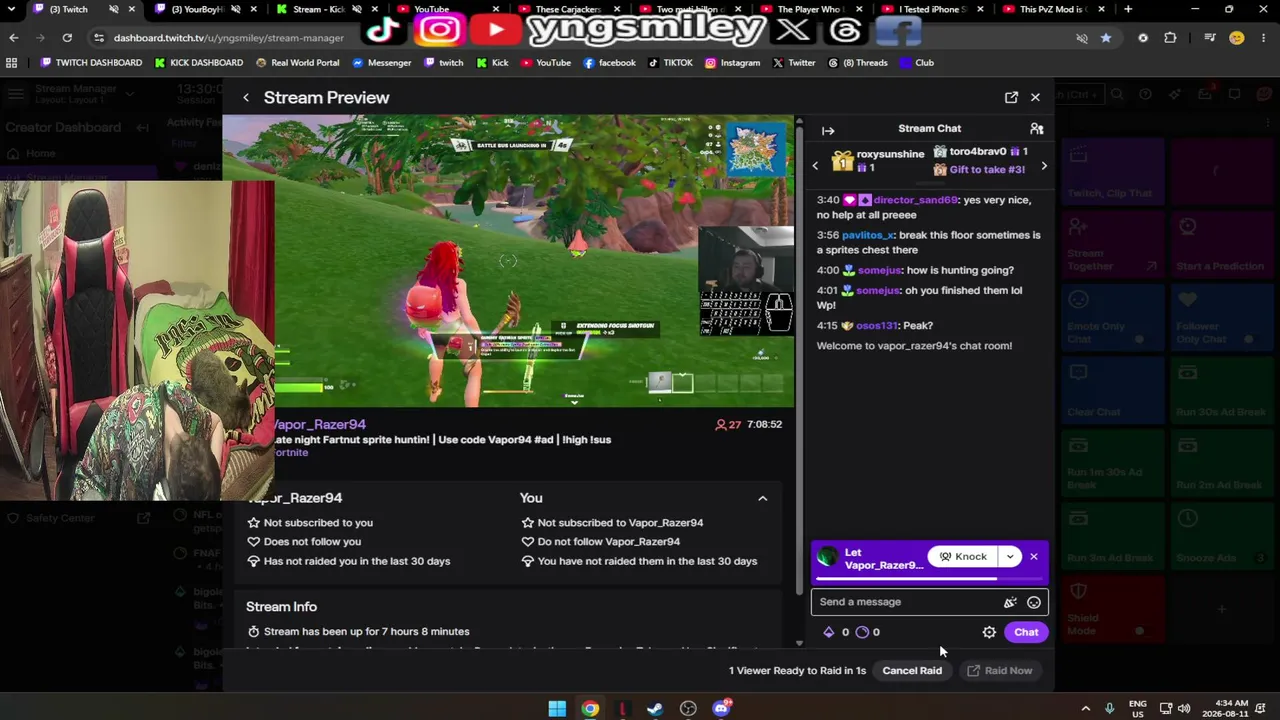1280x720 pixels.
Task: Click the address bar URL
Action: click(x=229, y=38)
